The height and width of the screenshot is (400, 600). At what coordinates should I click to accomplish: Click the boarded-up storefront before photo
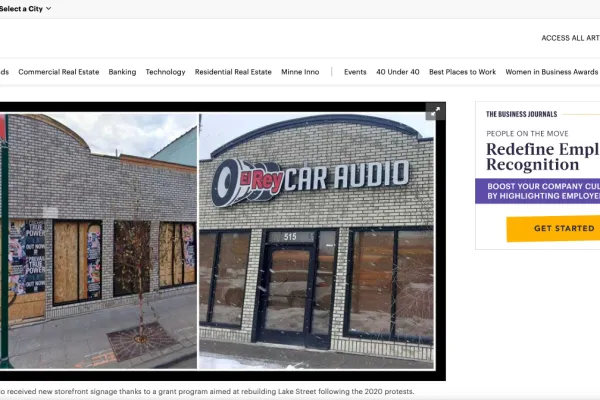(x=98, y=241)
